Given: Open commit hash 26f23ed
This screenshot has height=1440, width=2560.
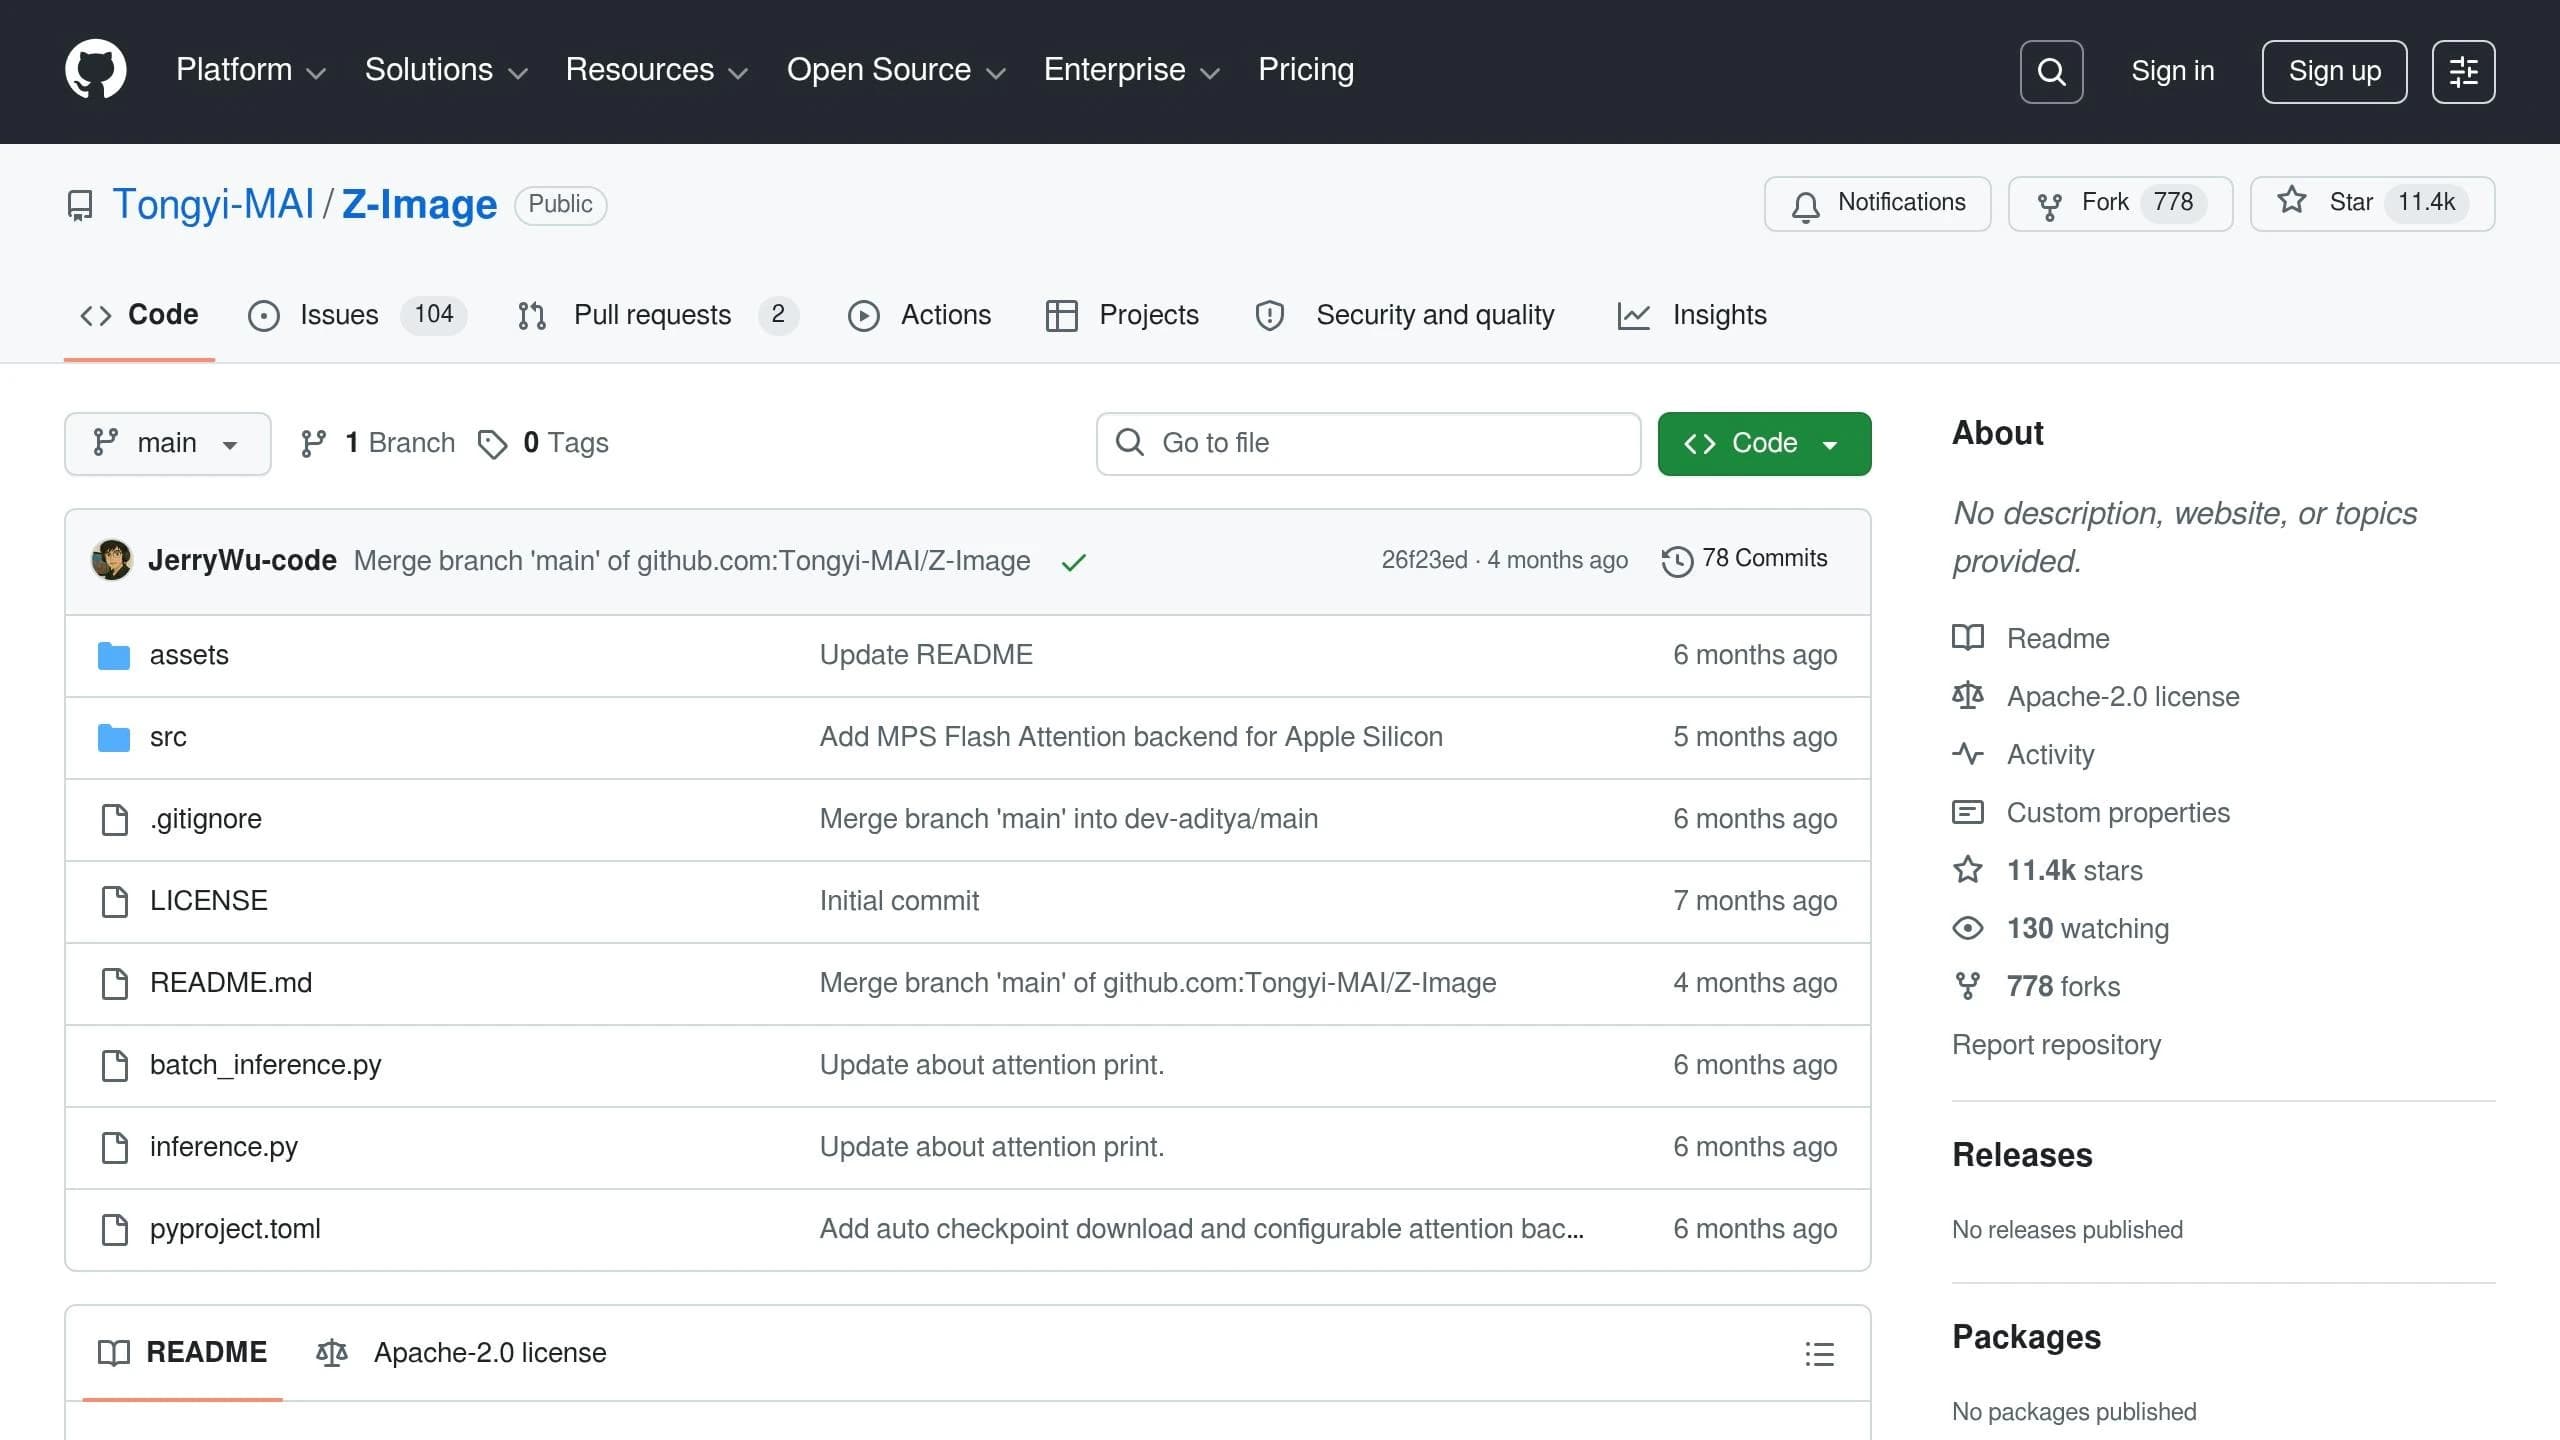Looking at the screenshot, I should pos(1424,560).
